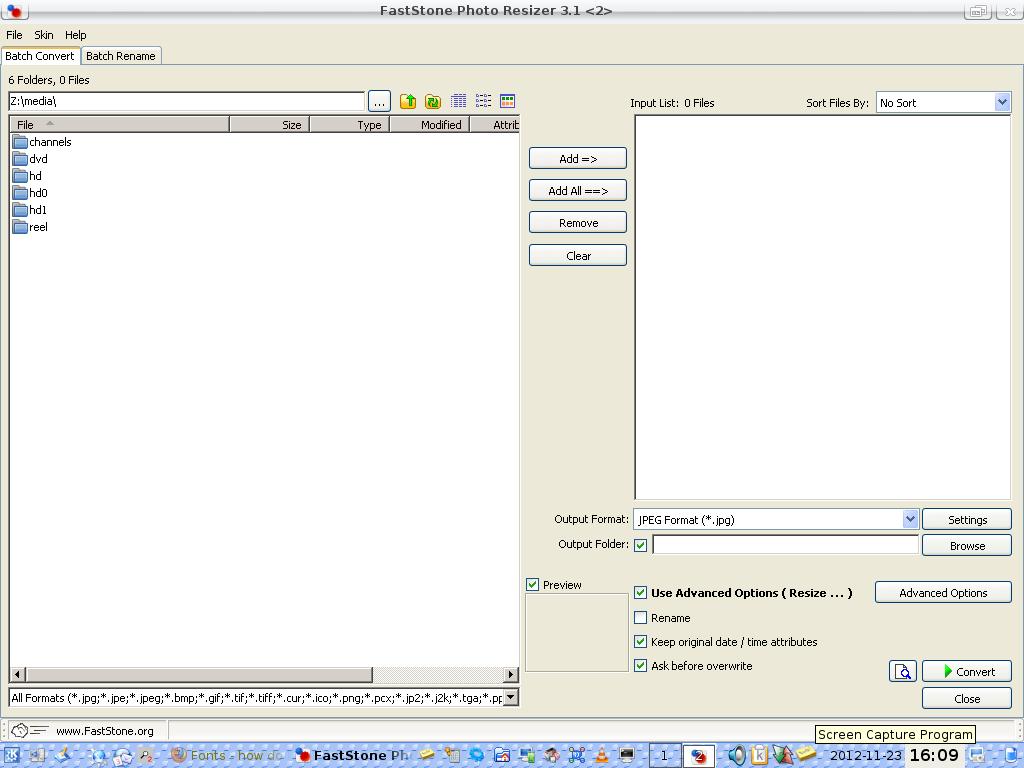
Task: Click into the Z:\media\ path field
Action: point(187,101)
